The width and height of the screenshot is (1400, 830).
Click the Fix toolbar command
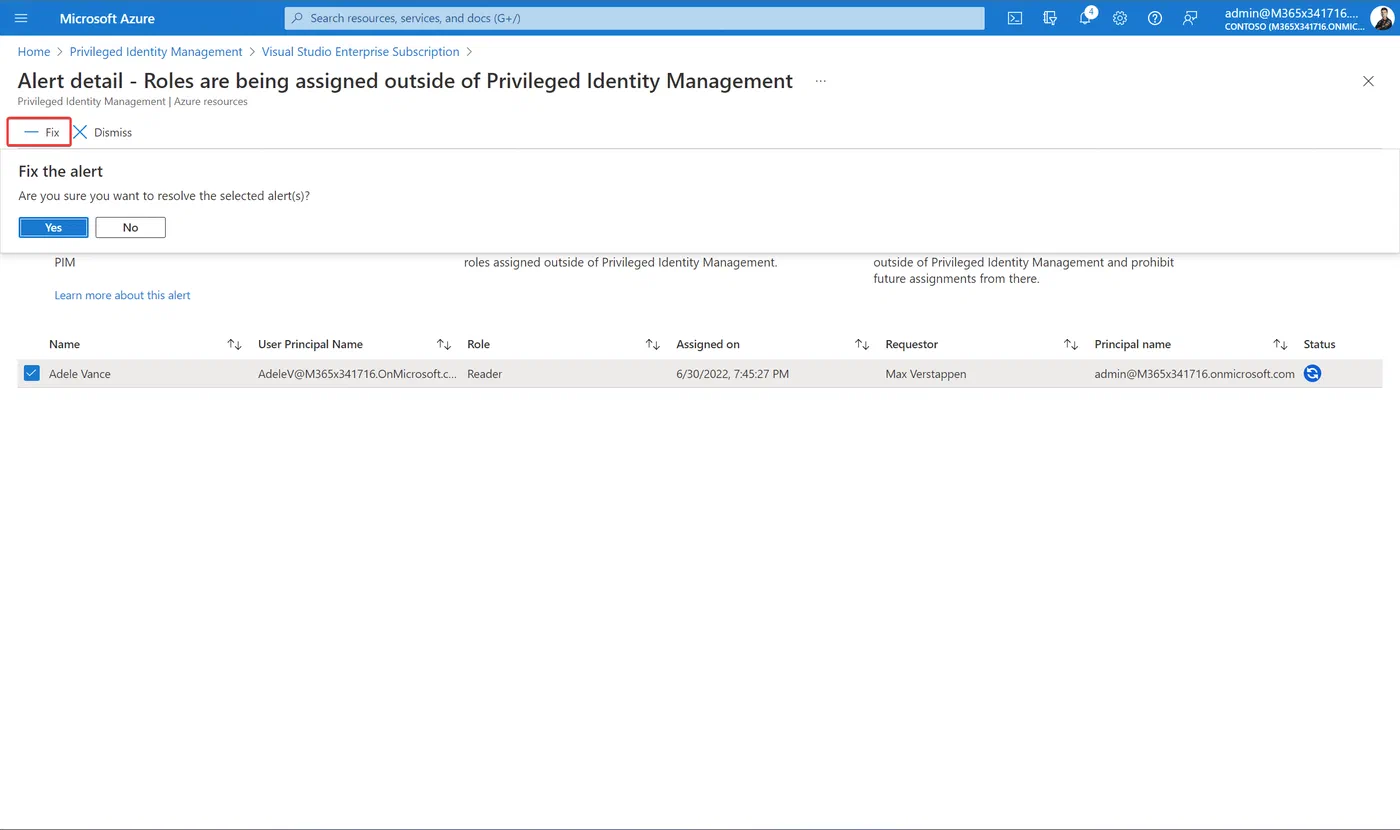40,132
